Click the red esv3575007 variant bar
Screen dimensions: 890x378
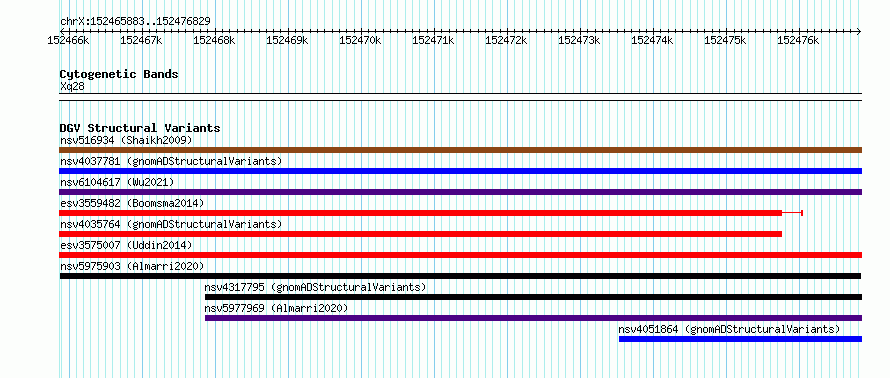[x=460, y=255]
